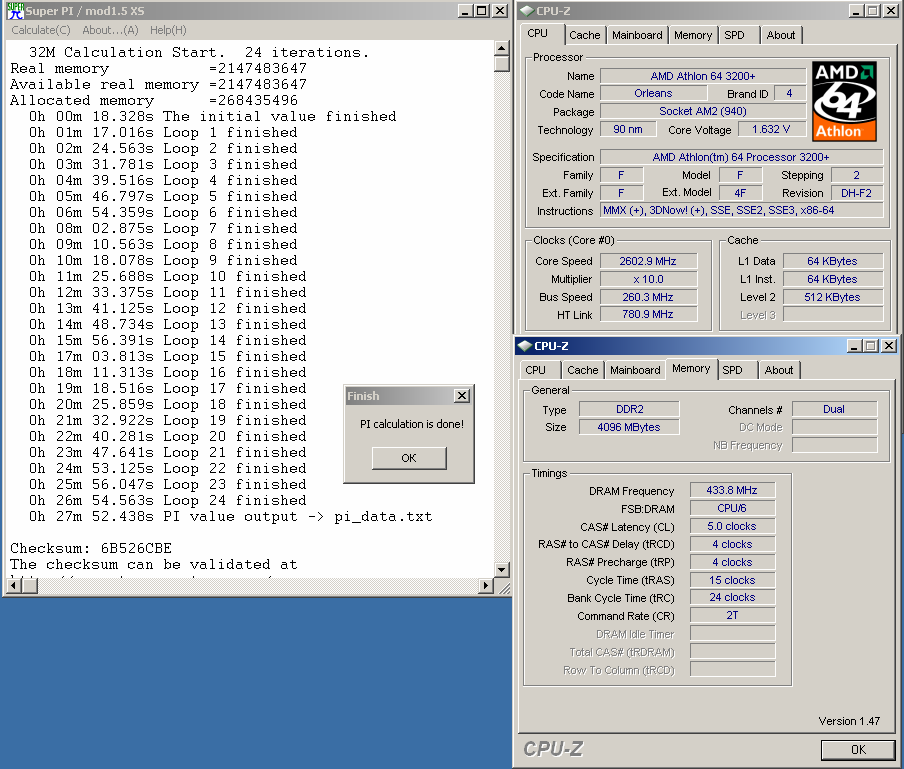Click the Super PI vertical scrollbar thumb
This screenshot has width=904, height=769.
pos(502,63)
